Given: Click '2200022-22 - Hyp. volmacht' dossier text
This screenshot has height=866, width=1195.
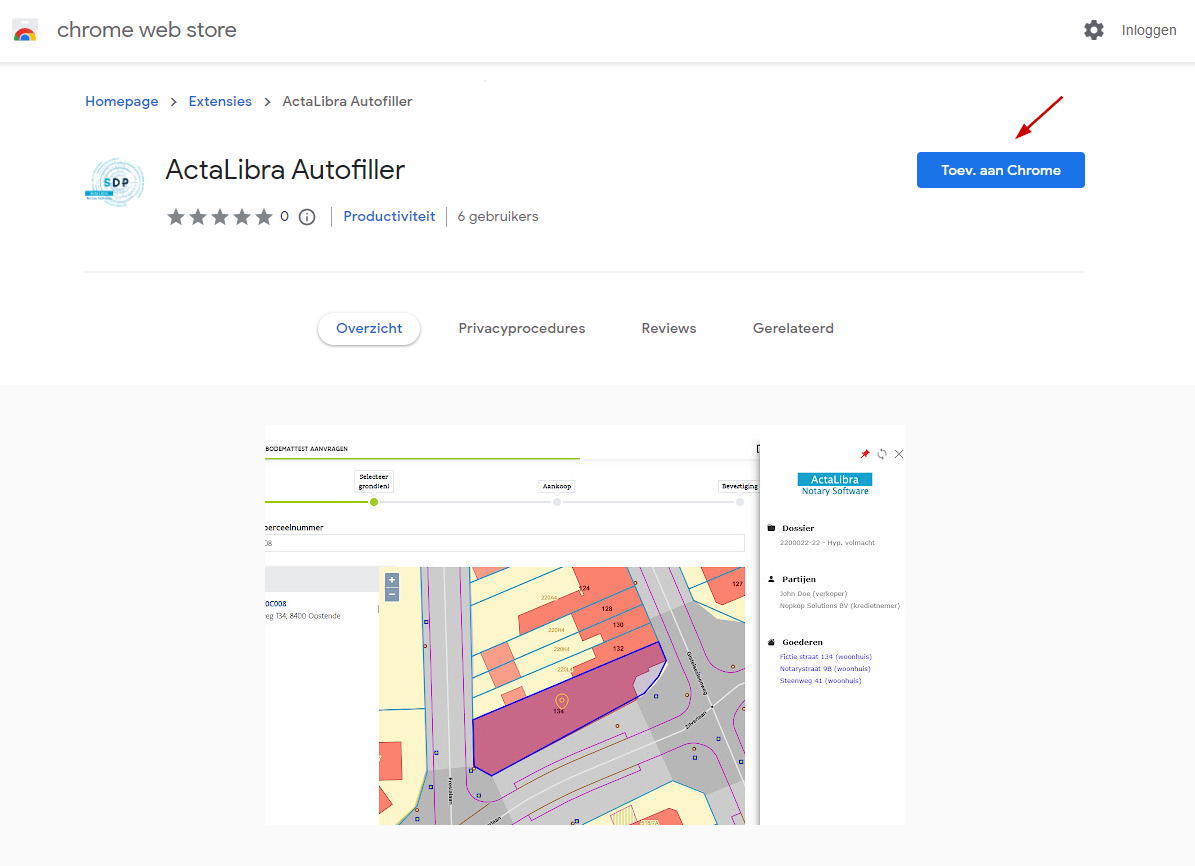Looking at the screenshot, I should tap(827, 543).
